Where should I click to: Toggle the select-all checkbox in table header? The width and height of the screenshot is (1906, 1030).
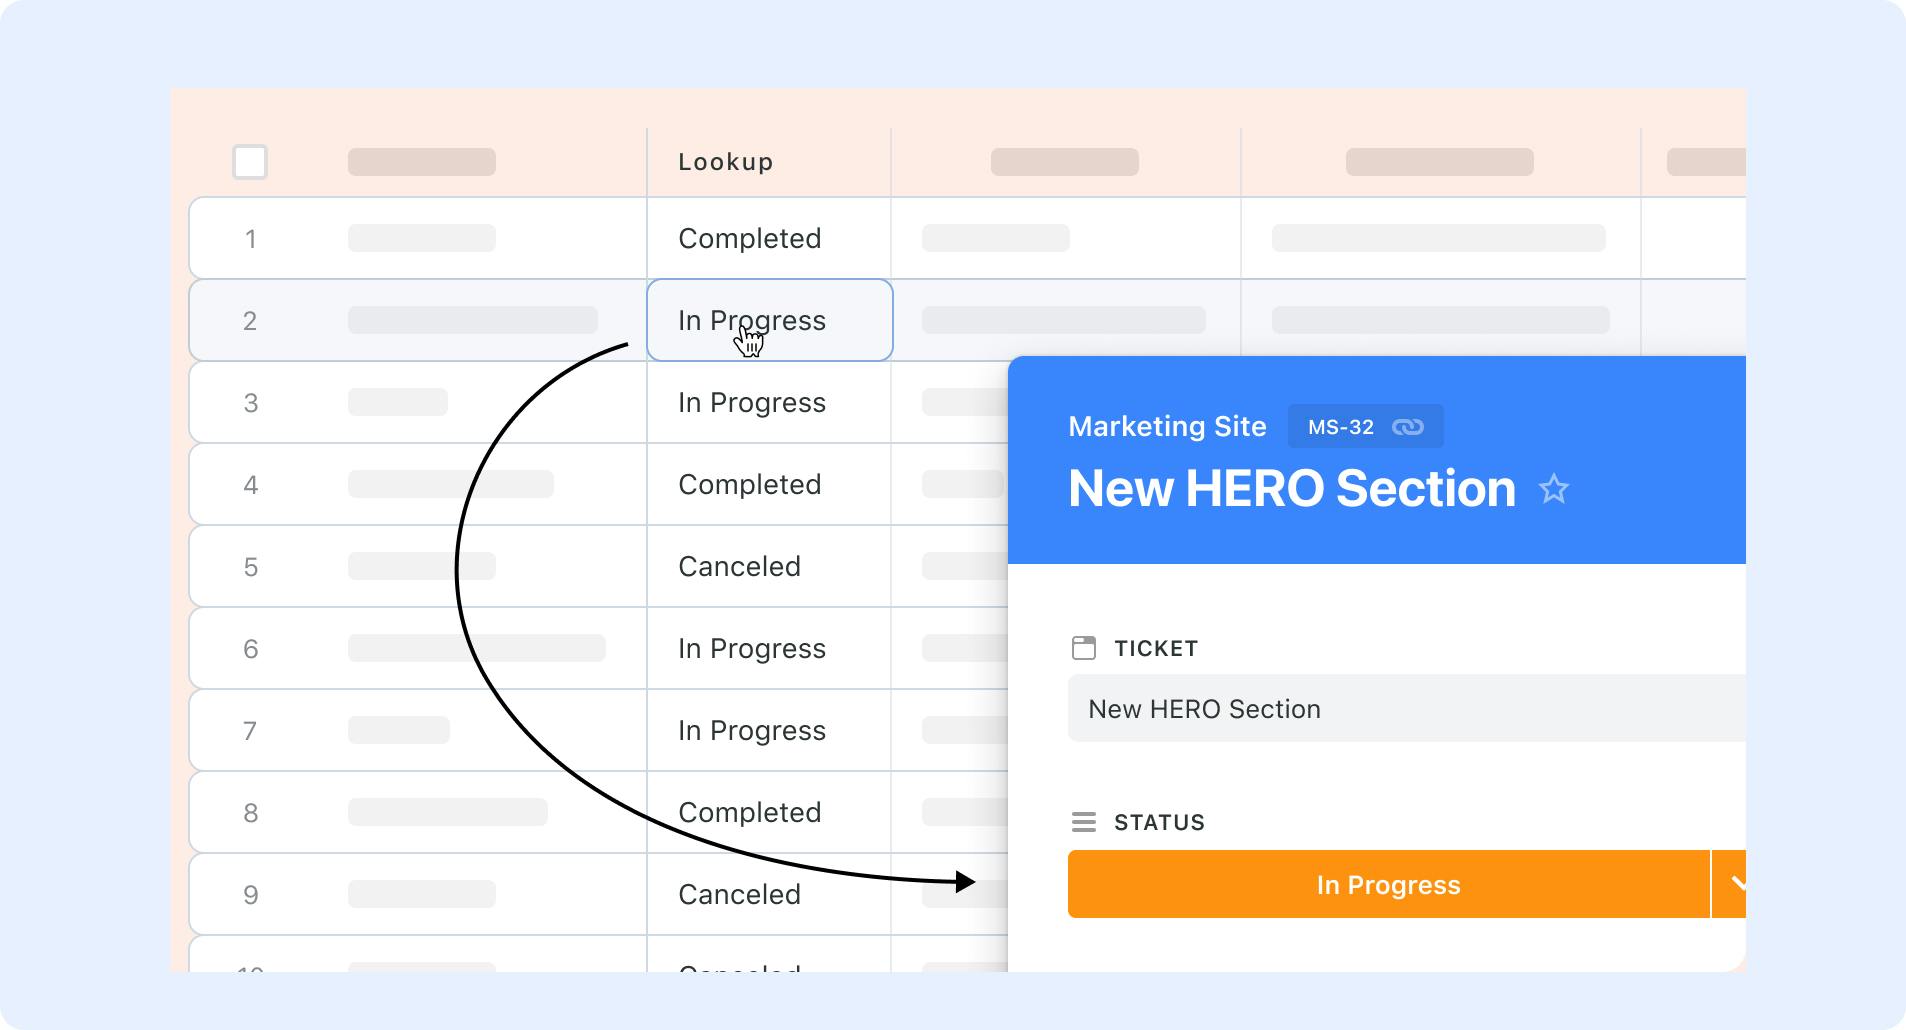(x=250, y=162)
